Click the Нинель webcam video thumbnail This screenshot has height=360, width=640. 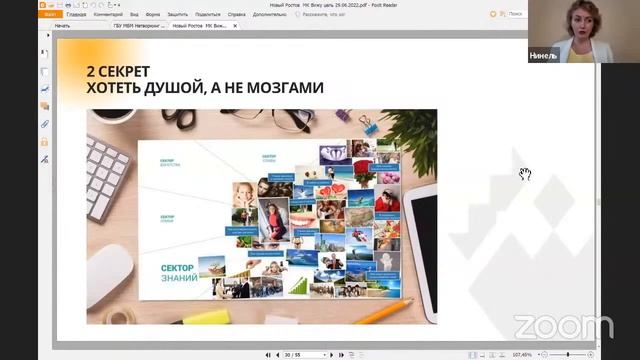coord(584,31)
